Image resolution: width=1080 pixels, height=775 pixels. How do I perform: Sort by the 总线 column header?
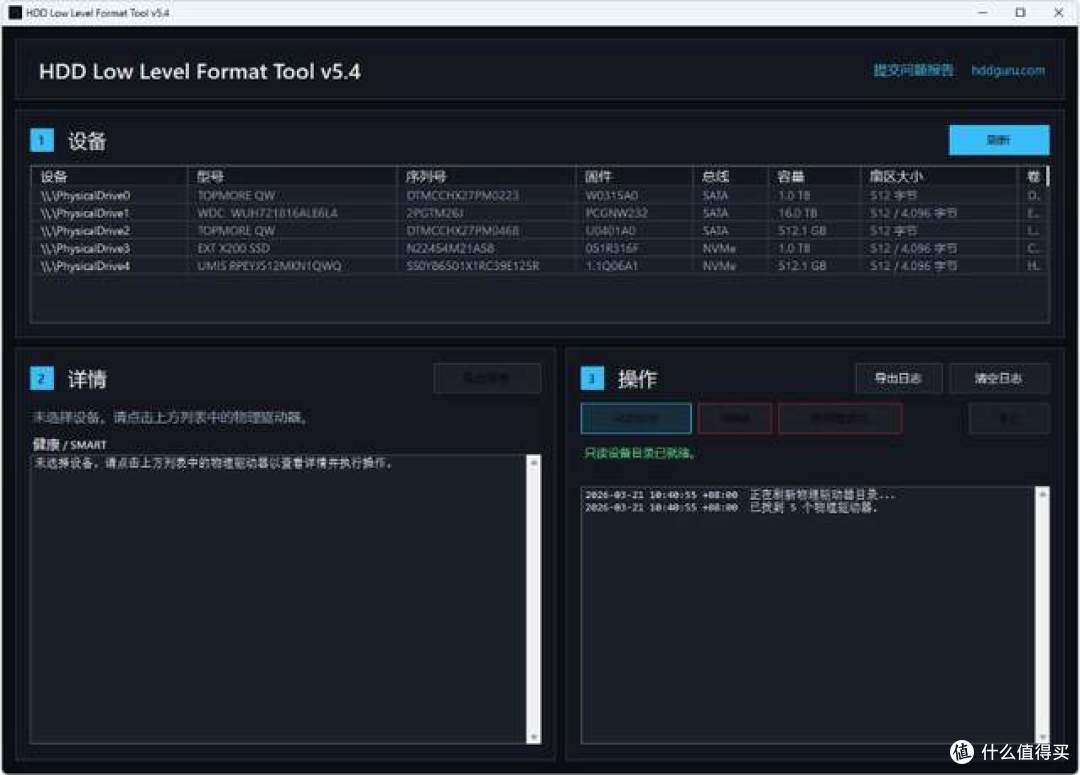pyautogui.click(x=730, y=176)
